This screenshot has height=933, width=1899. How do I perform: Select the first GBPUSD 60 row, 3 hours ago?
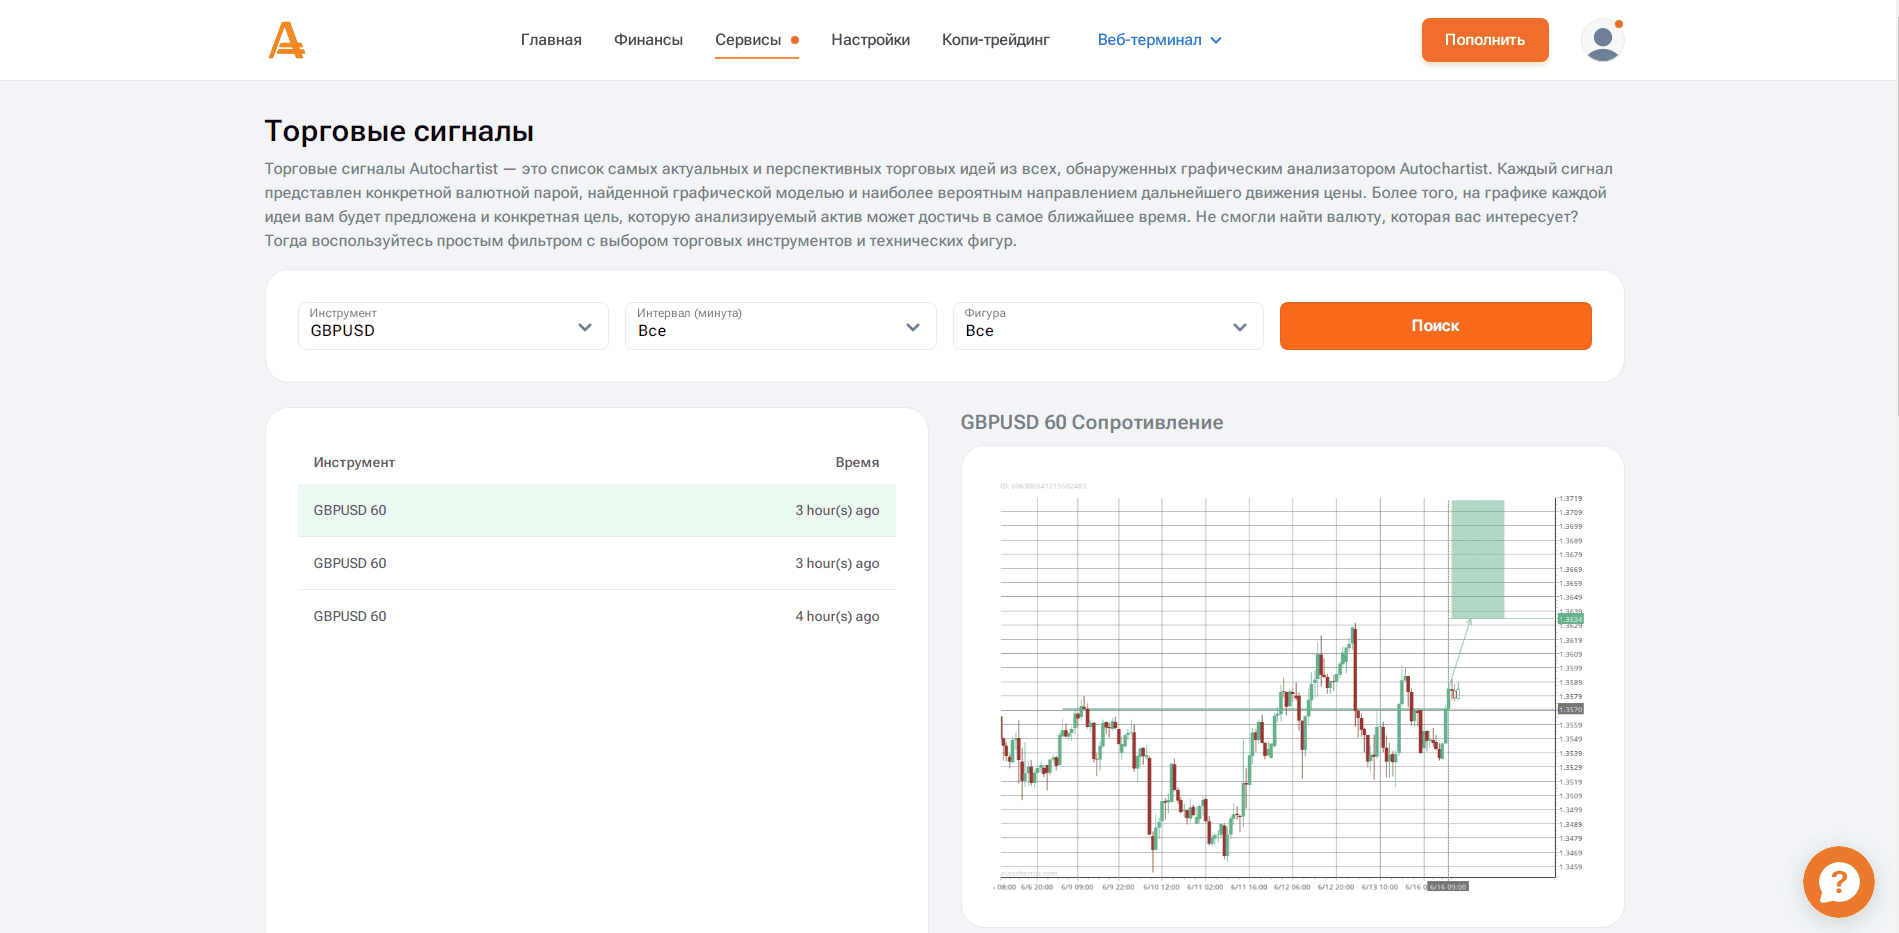pyautogui.click(x=596, y=510)
